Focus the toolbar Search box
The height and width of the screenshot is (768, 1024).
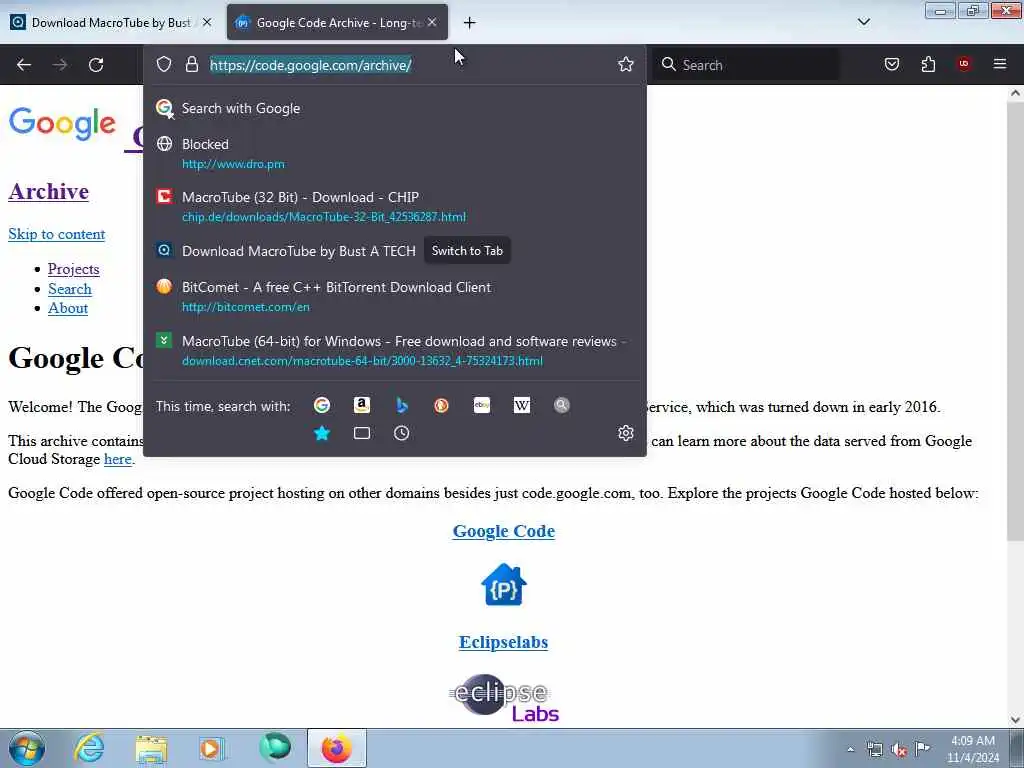point(746,65)
